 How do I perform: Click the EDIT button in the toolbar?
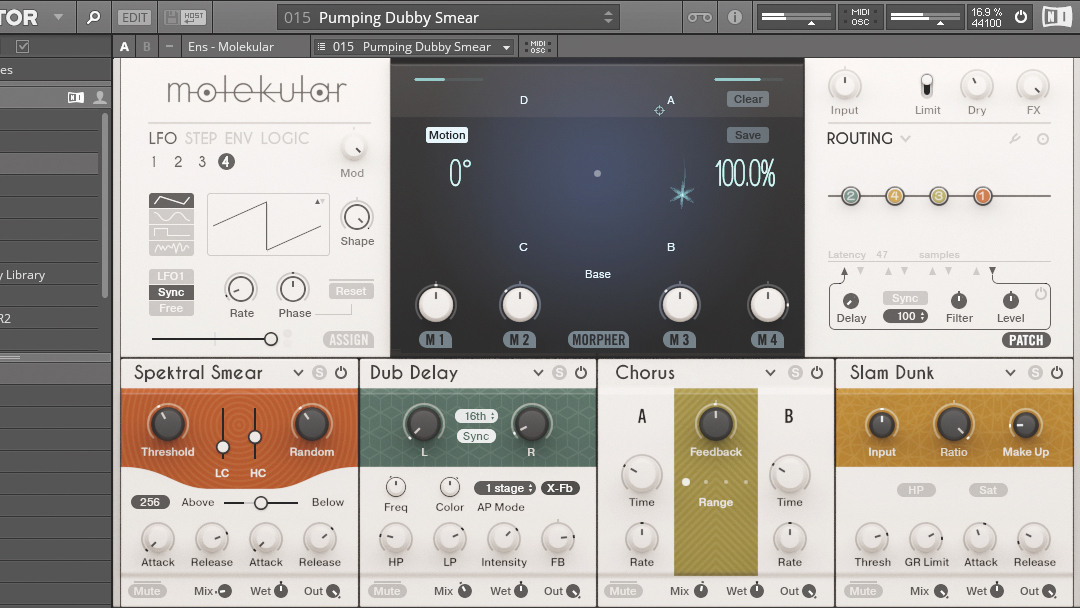(134, 17)
